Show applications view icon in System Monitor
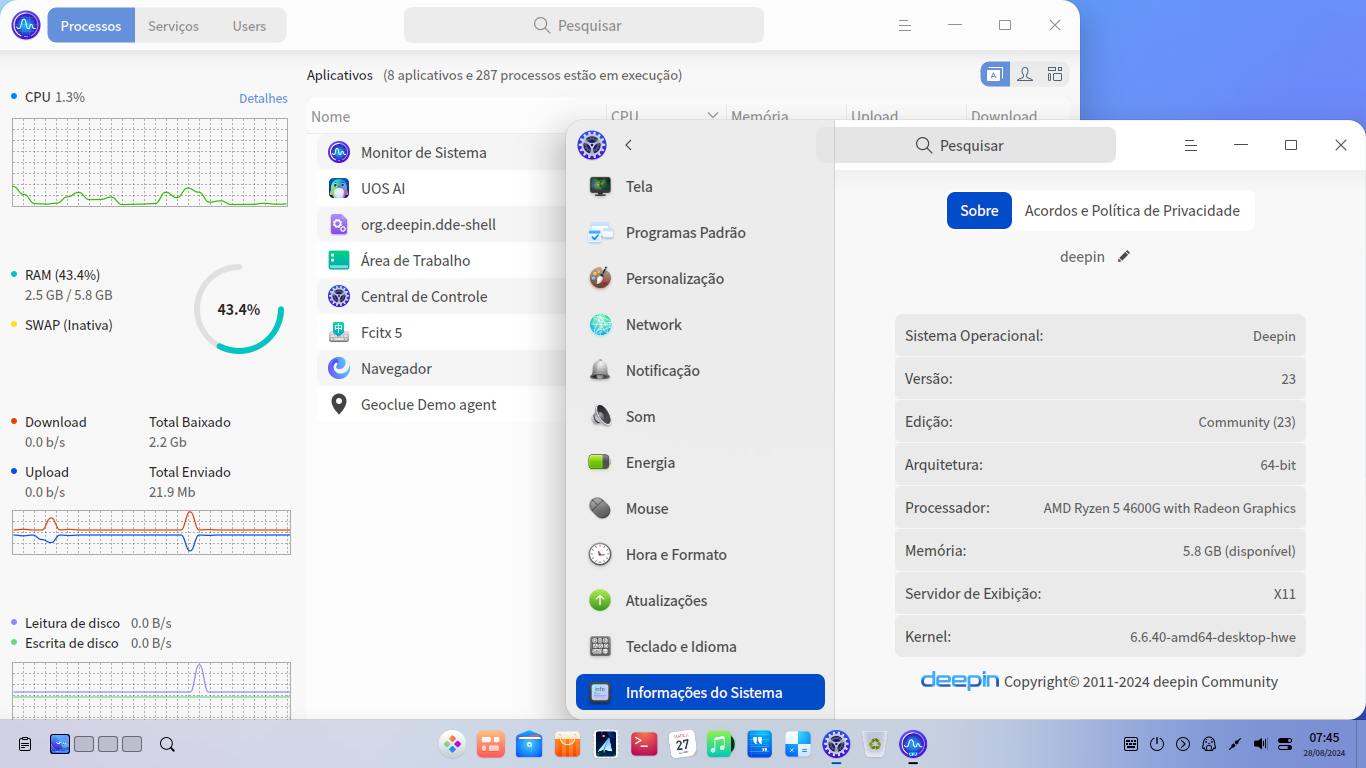 [995, 74]
